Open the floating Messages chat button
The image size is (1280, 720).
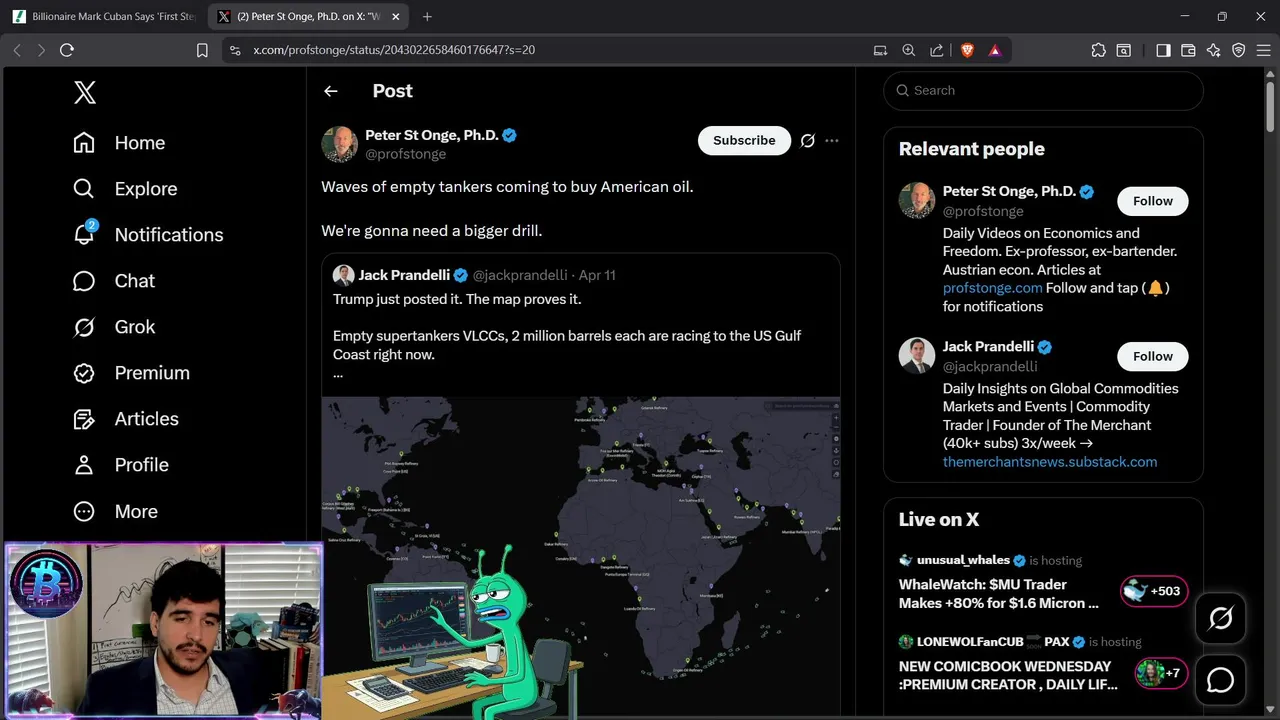(x=1220, y=680)
